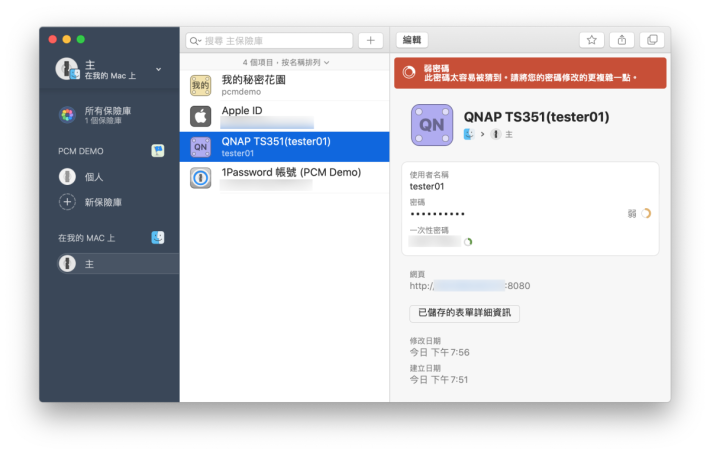Image resolution: width=710 pixels, height=454 pixels.
Task: Click the large QN icon in detail pane
Action: coord(432,125)
